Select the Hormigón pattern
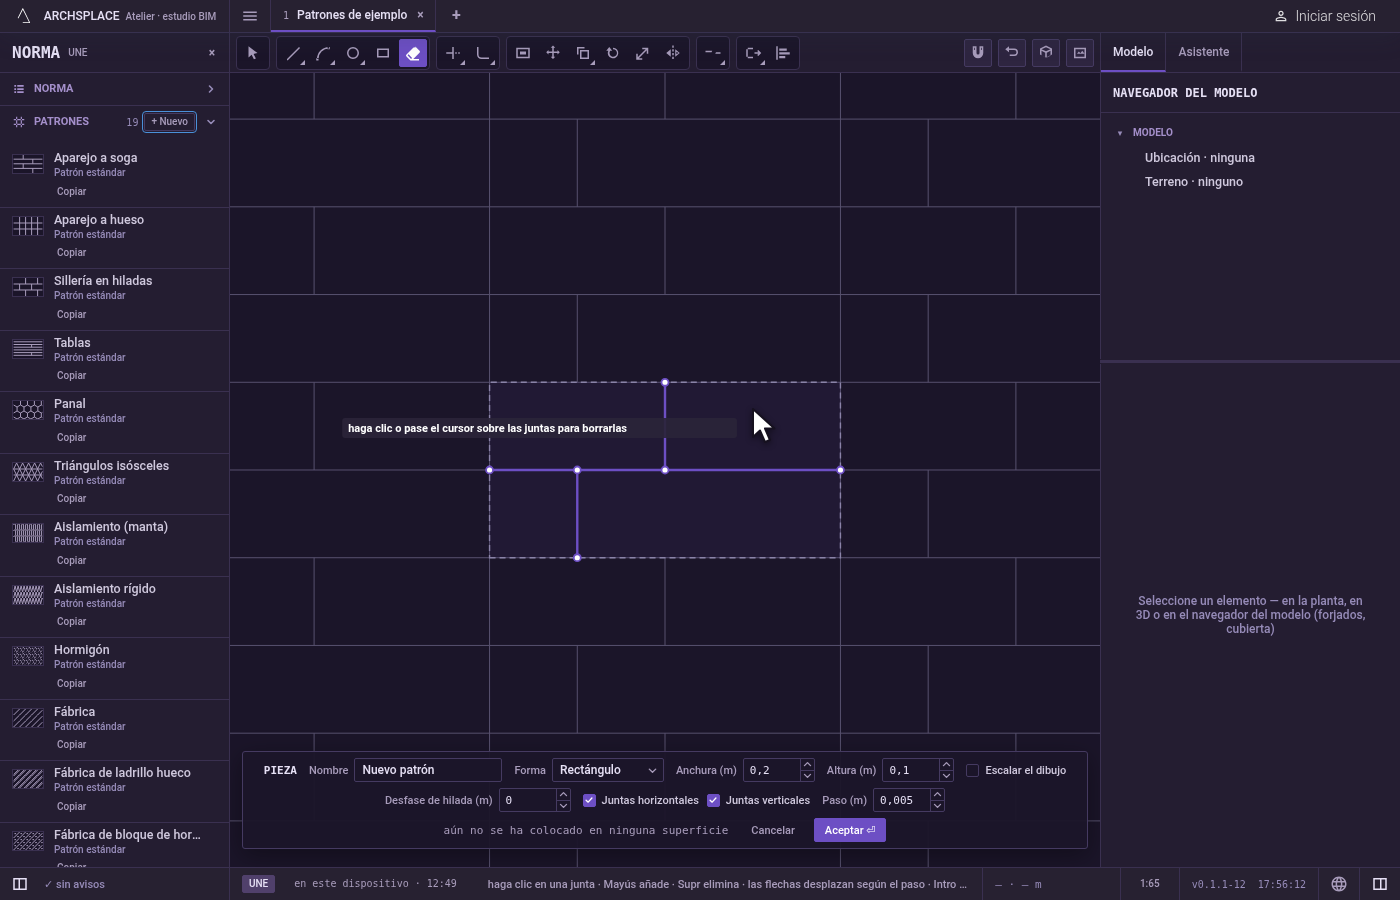This screenshot has height=900, width=1400. [x=114, y=667]
